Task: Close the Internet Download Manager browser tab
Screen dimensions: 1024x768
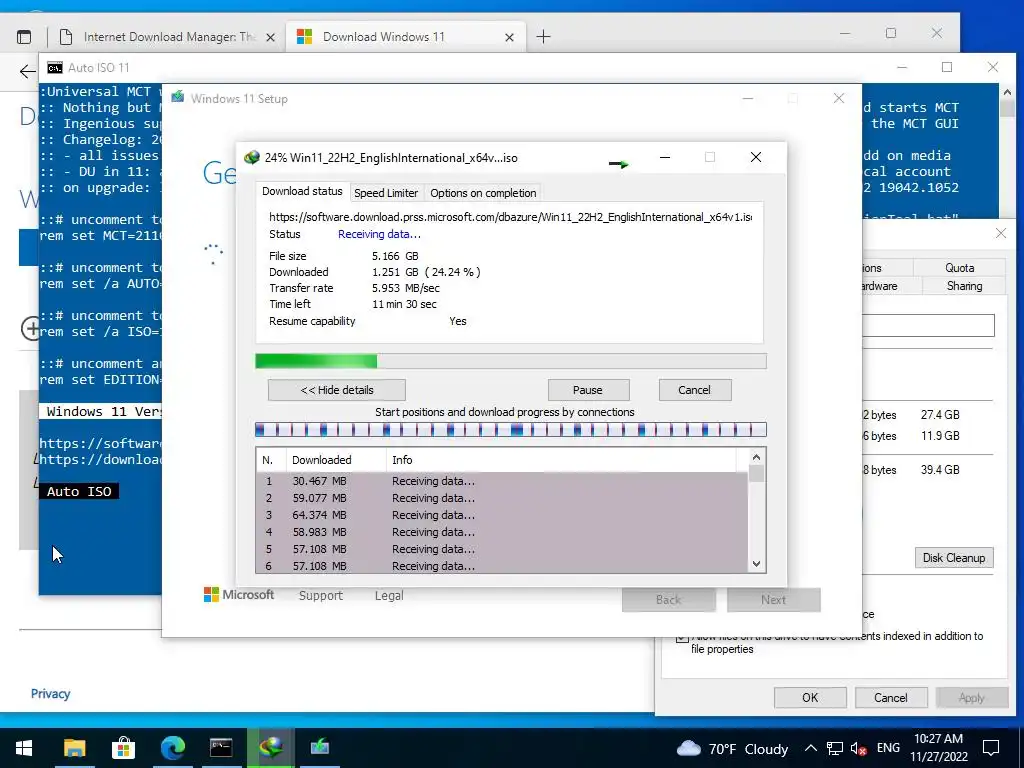Action: (270, 37)
